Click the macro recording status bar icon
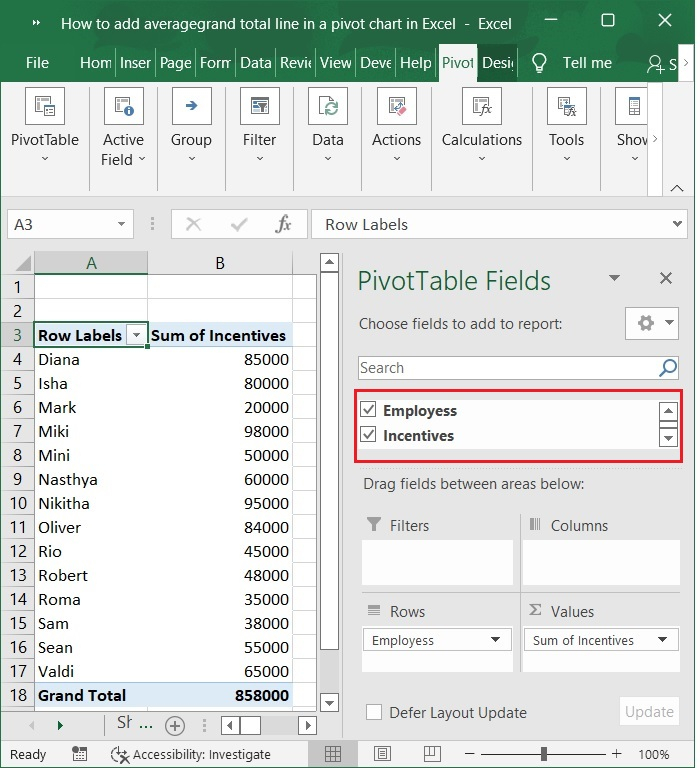 [x=79, y=754]
